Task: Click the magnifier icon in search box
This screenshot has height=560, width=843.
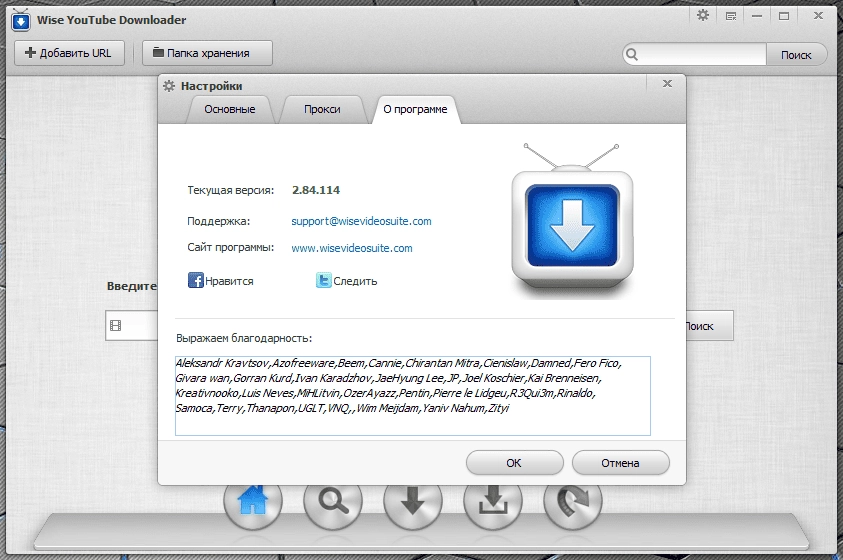Action: tap(632, 54)
